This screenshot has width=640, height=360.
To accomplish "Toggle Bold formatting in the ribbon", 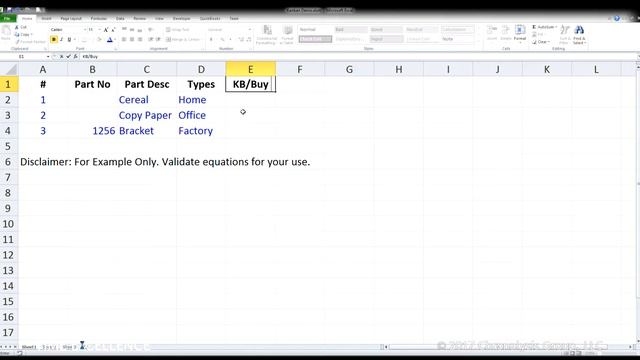I will (x=54, y=40).
